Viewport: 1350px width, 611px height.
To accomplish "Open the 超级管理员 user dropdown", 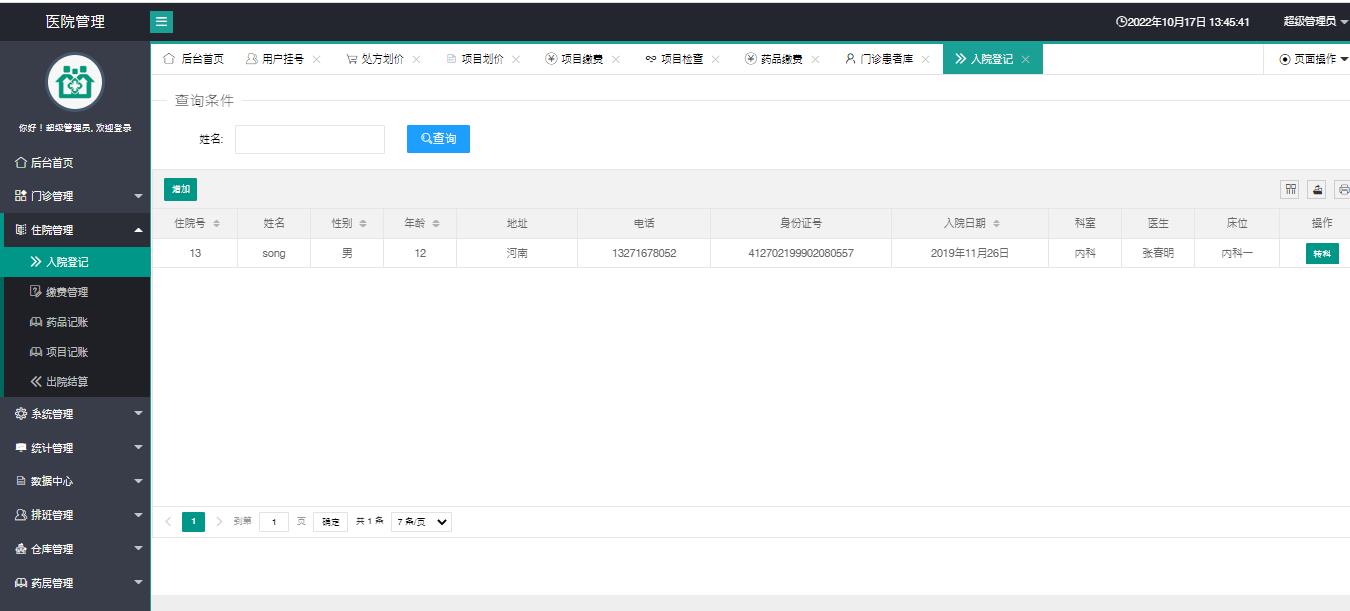I will (1314, 21).
